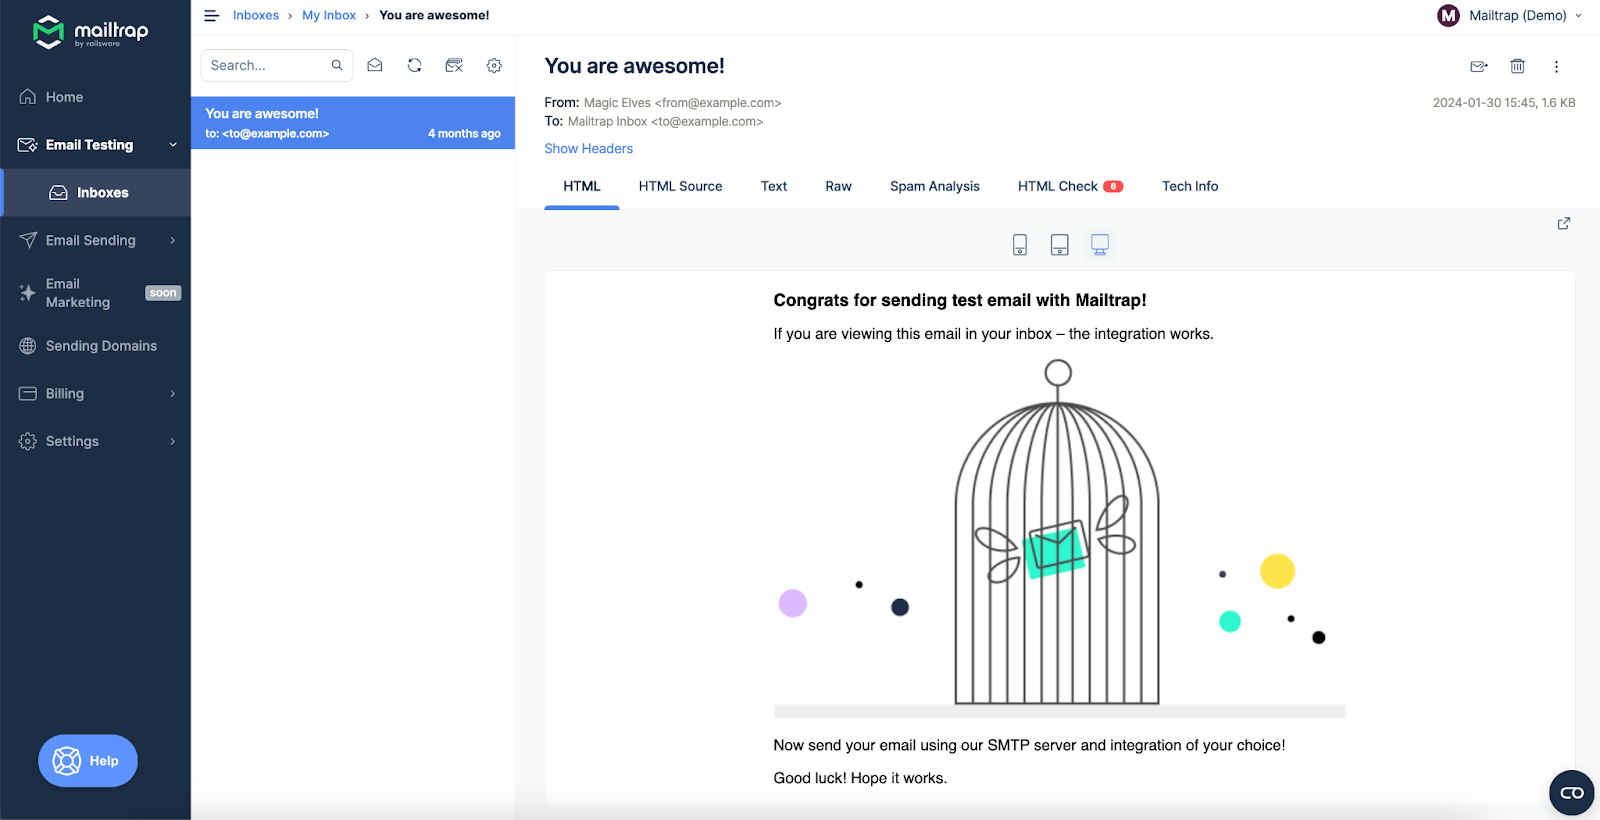The height and width of the screenshot is (820, 1600).
Task: Click the Mailtrap logo
Action: pyautogui.click(x=91, y=32)
